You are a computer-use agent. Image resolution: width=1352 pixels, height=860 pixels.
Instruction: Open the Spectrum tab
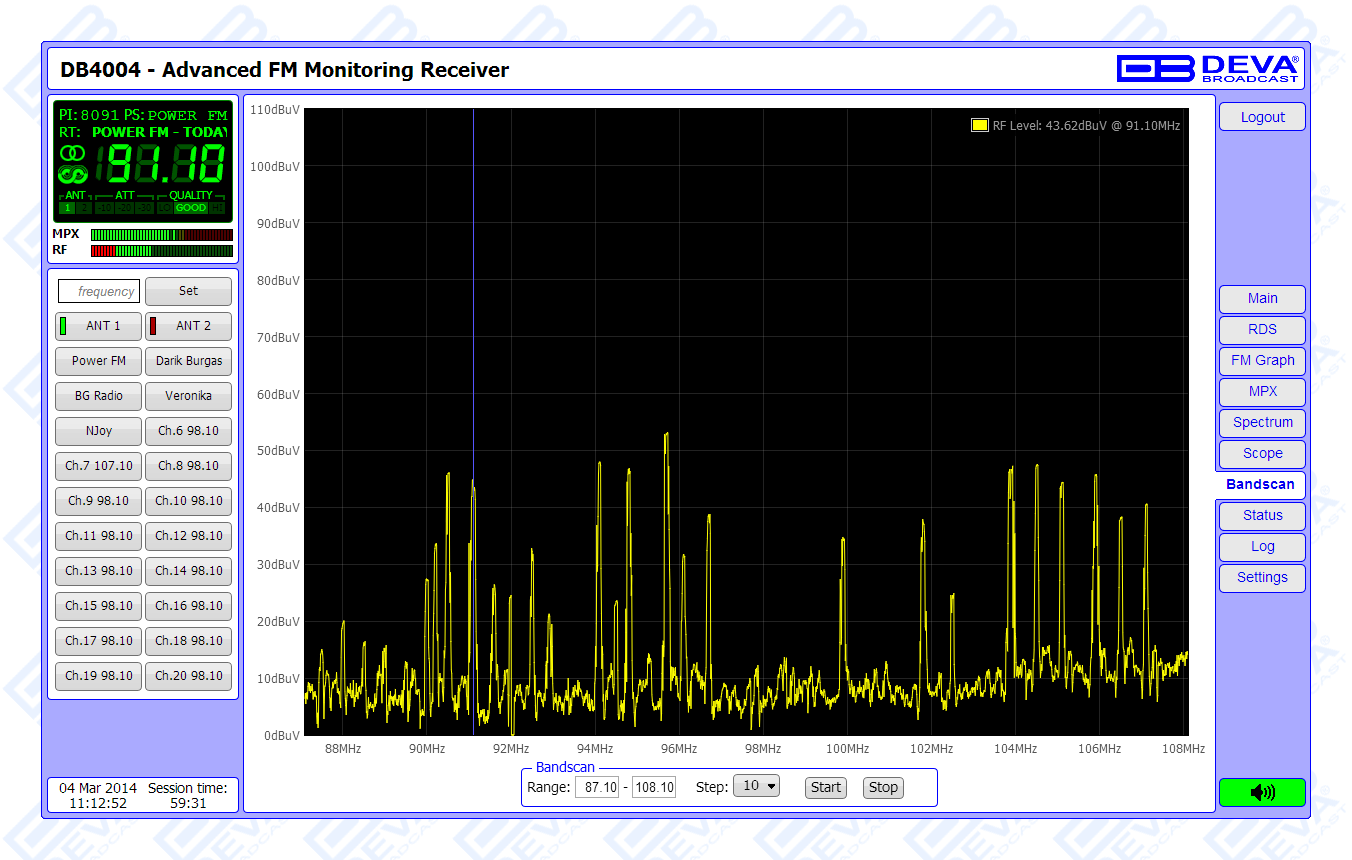pos(1262,422)
